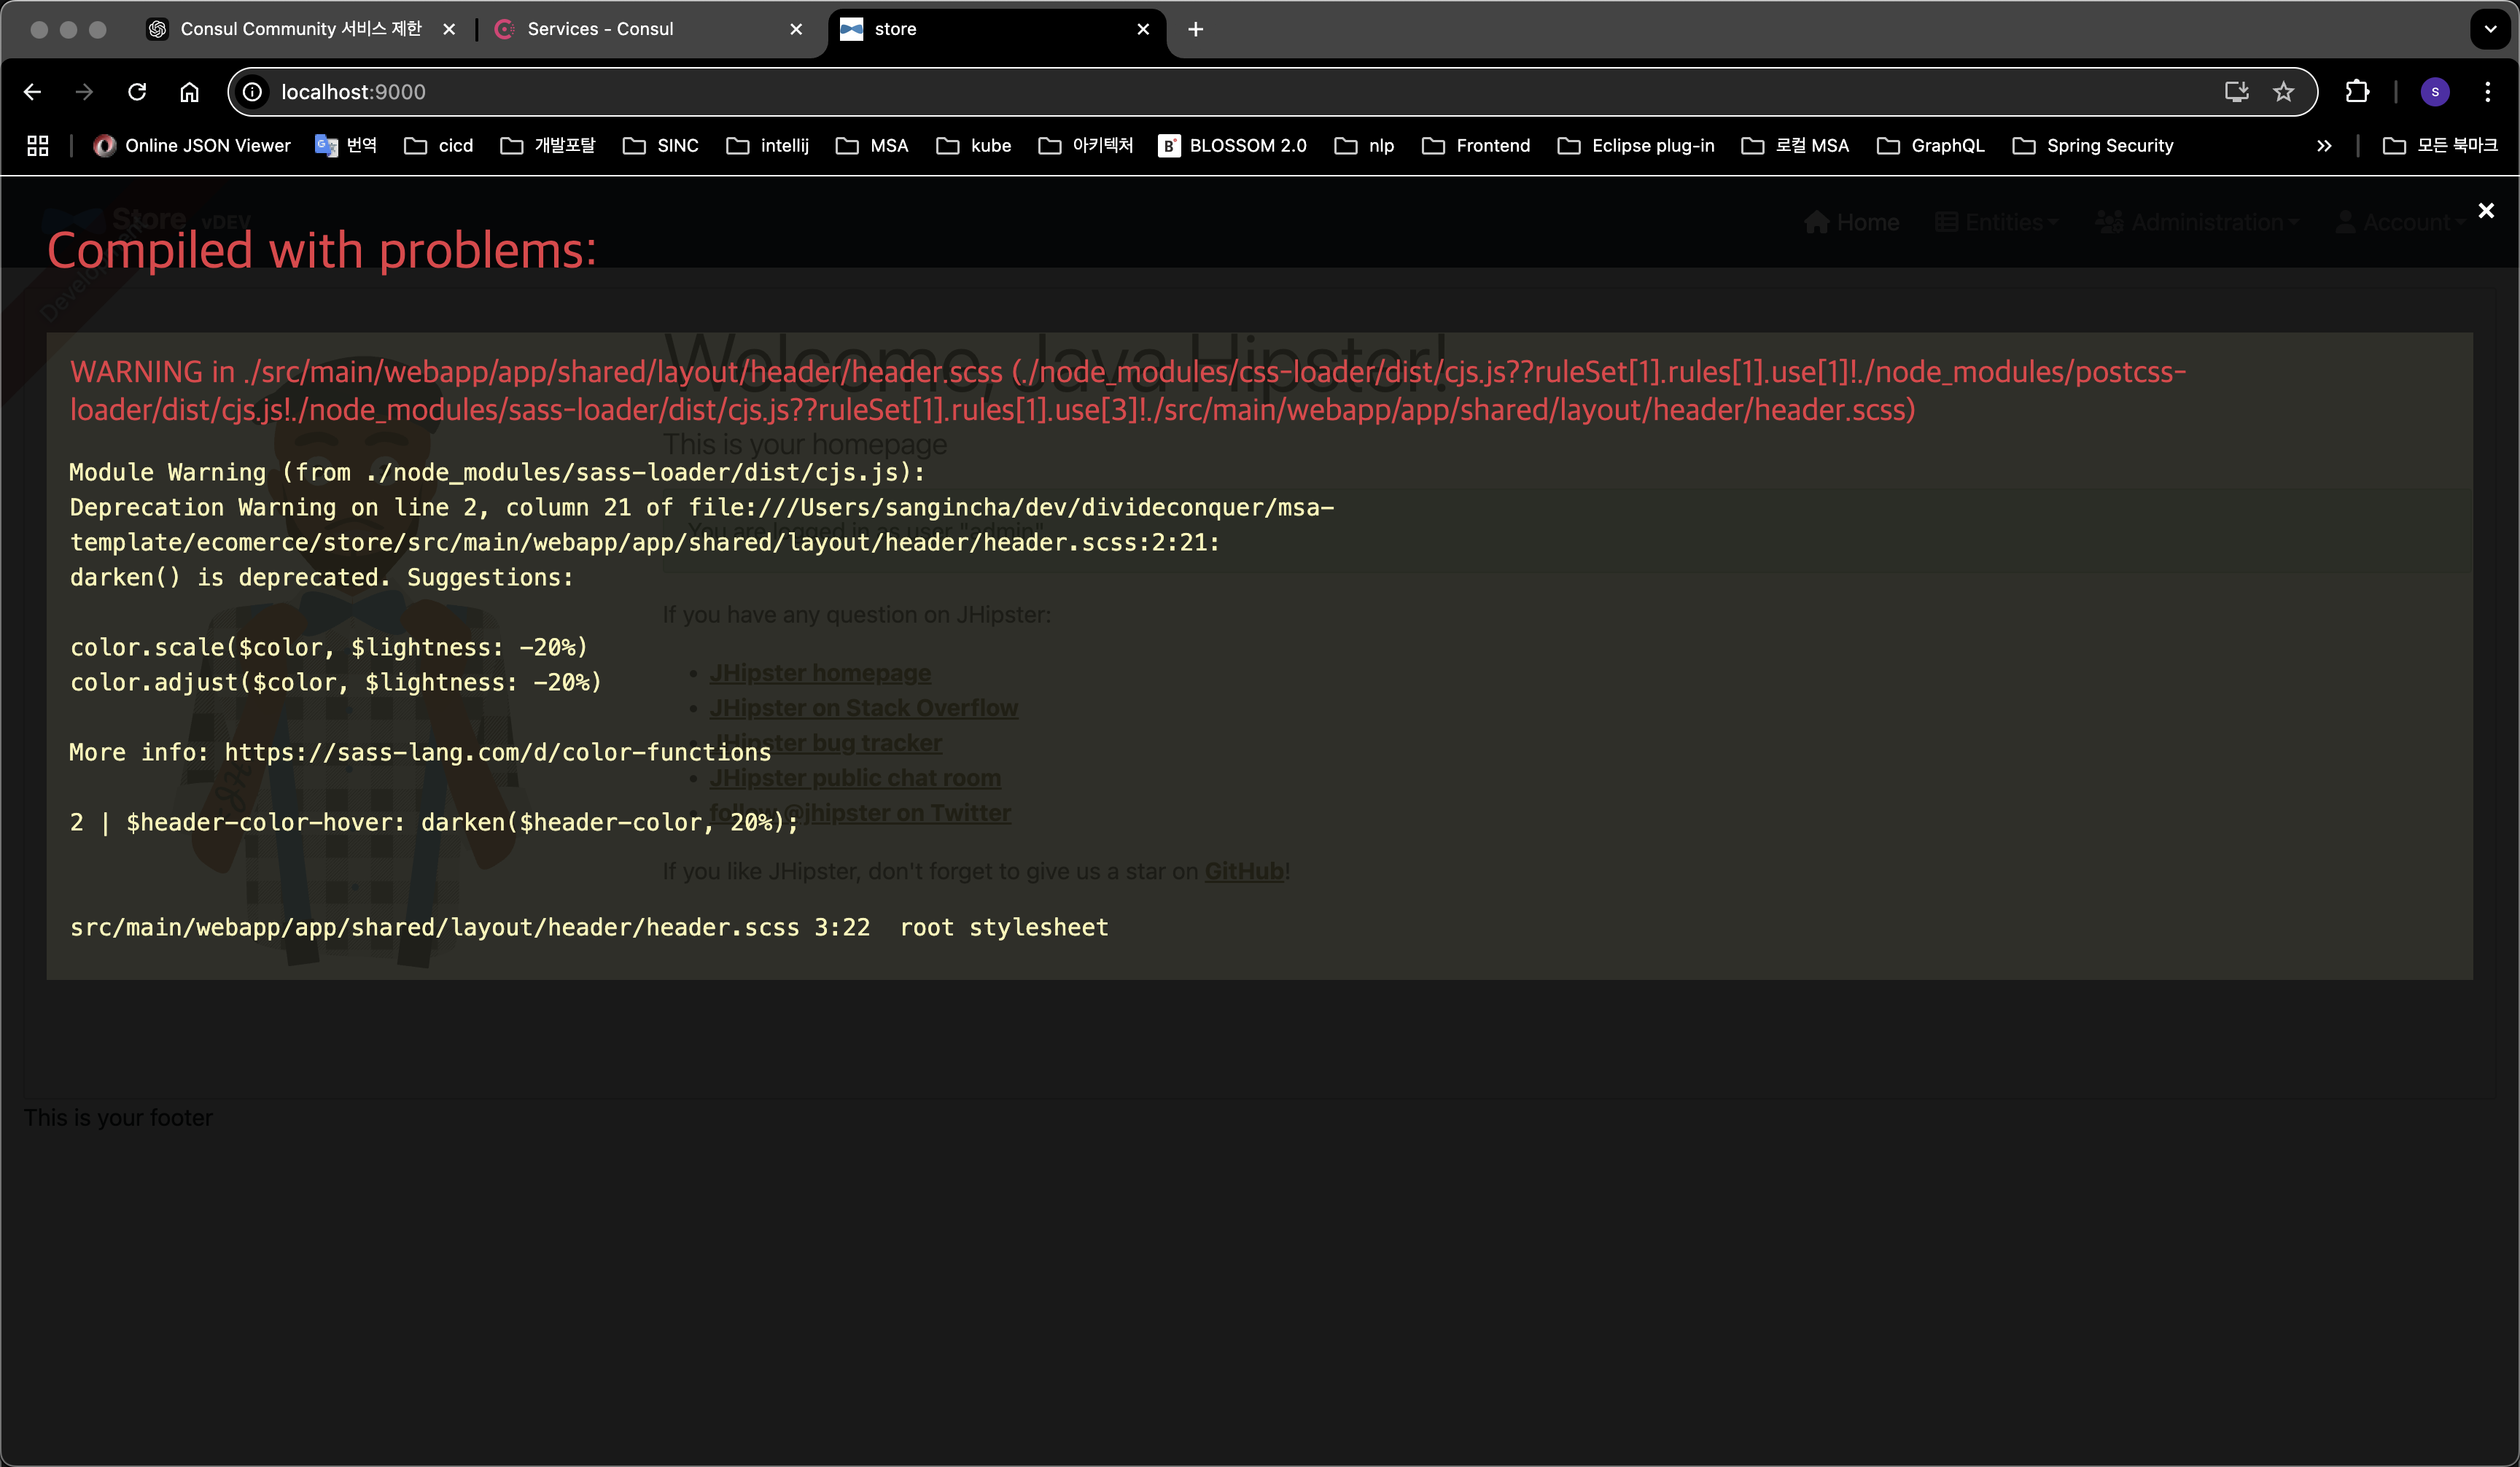Click the home page icon
2520x1467 pixels.
pos(189,92)
